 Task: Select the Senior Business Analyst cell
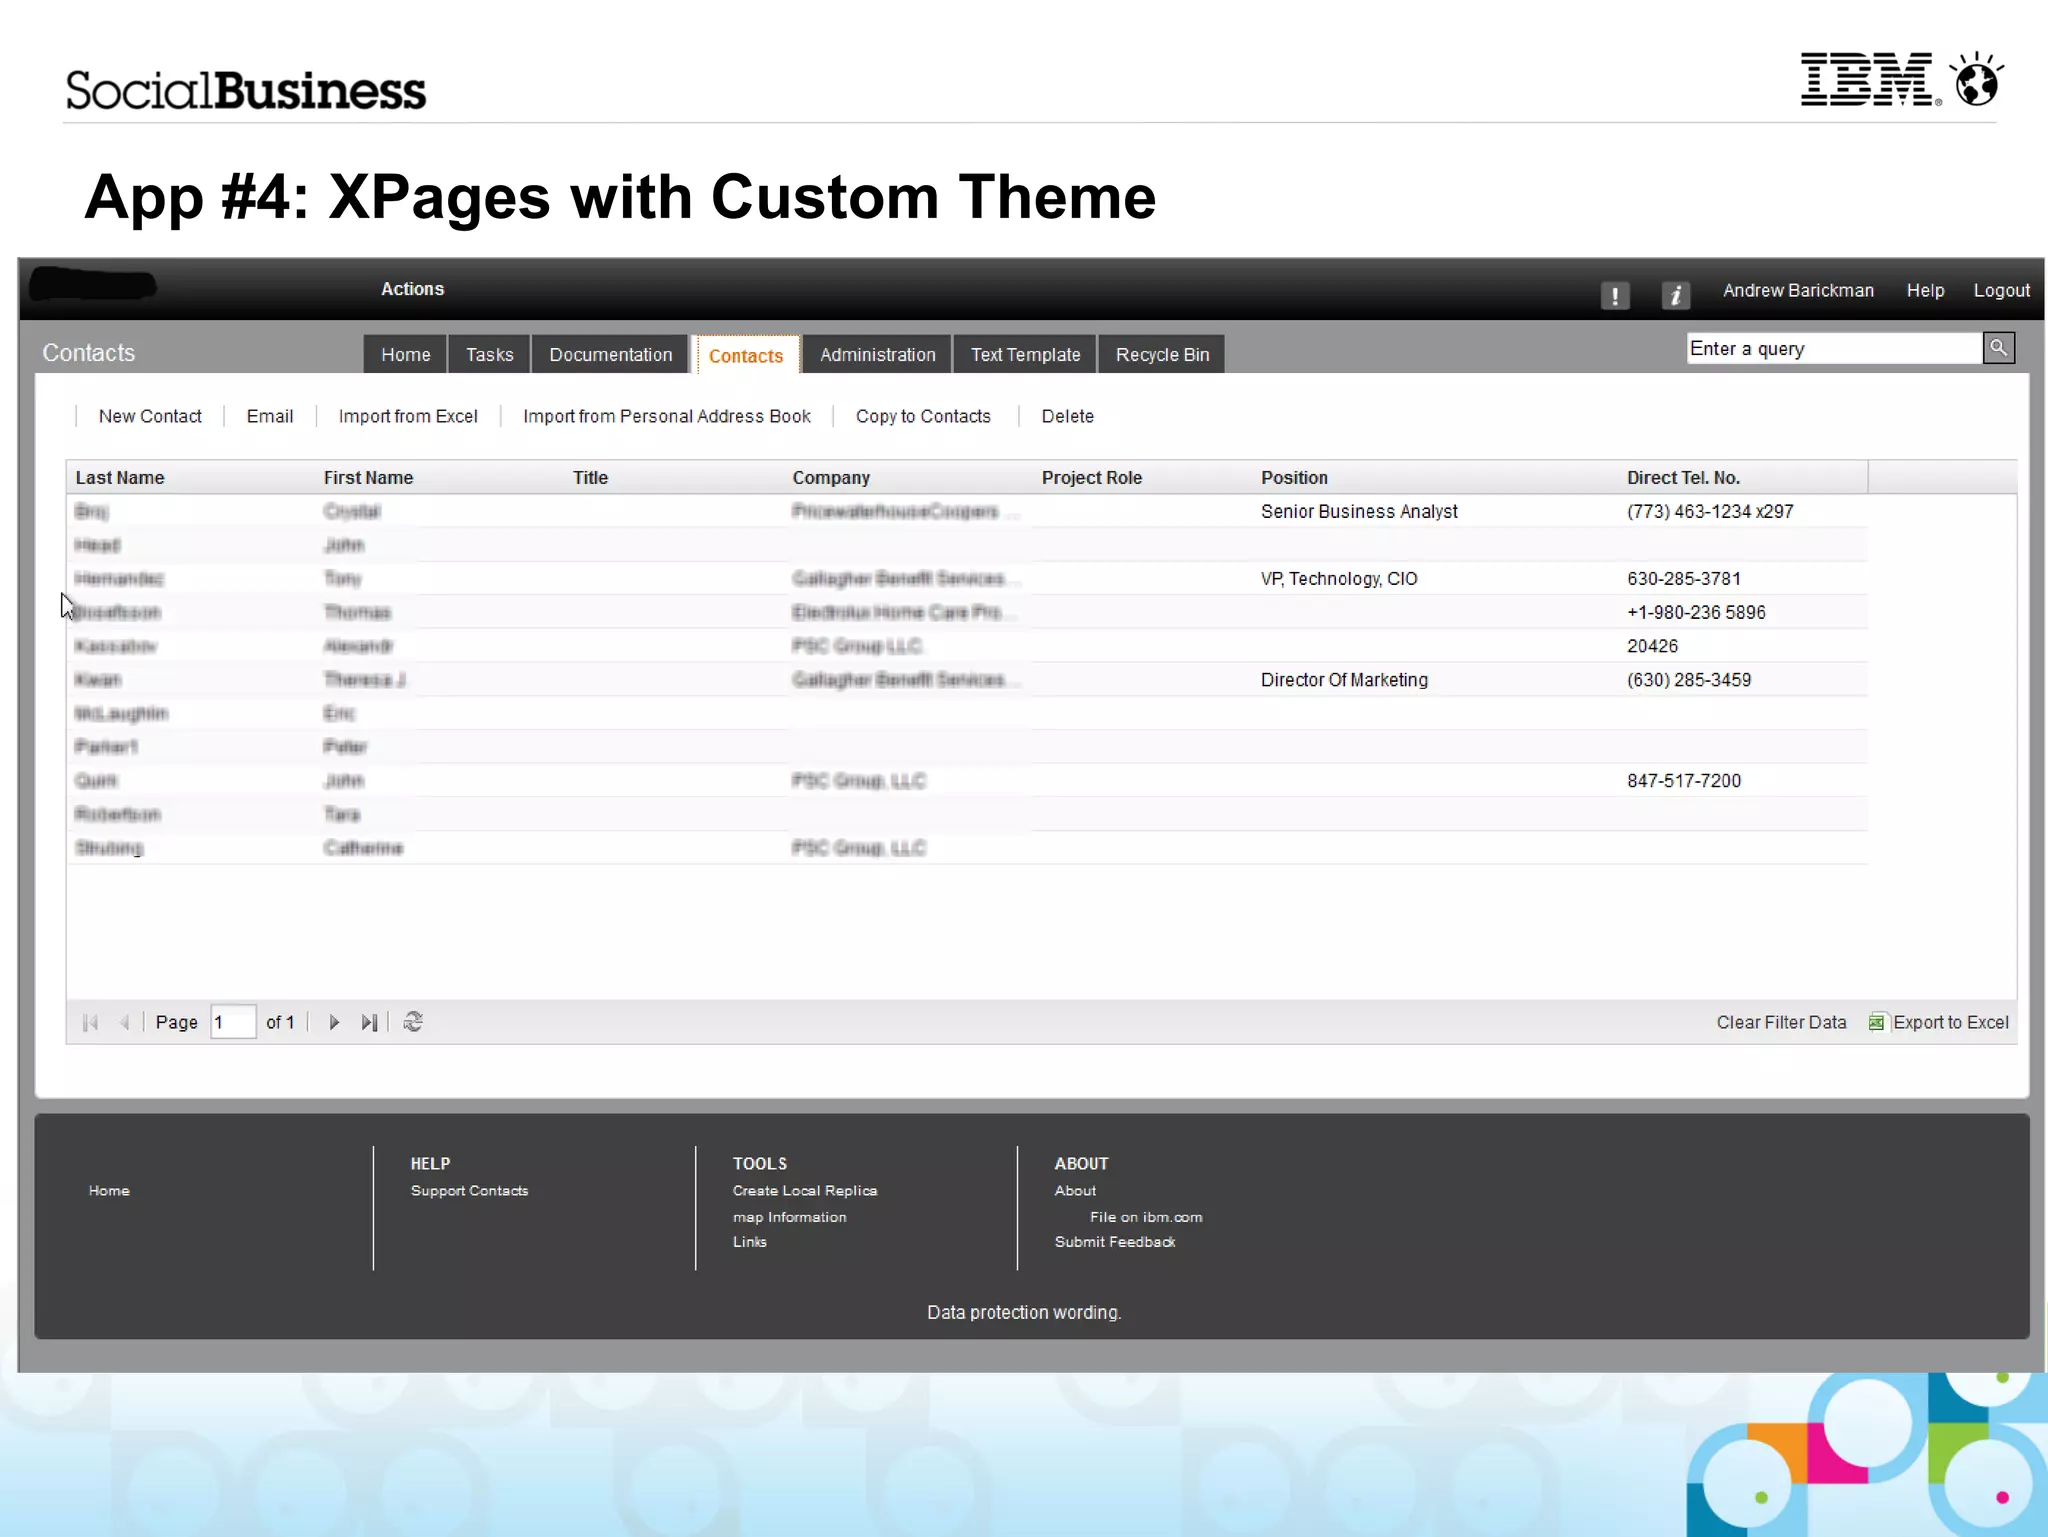(1359, 511)
